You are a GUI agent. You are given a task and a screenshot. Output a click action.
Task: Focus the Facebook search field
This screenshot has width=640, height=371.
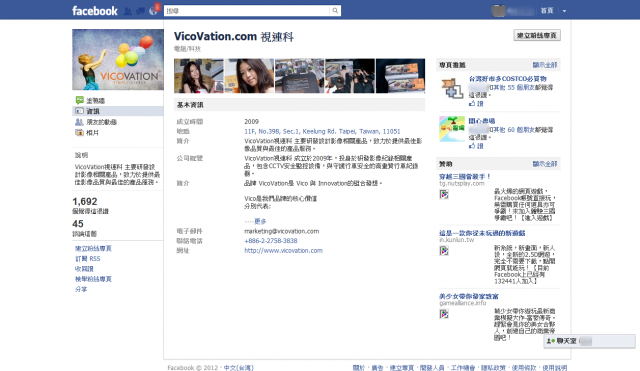point(247,11)
